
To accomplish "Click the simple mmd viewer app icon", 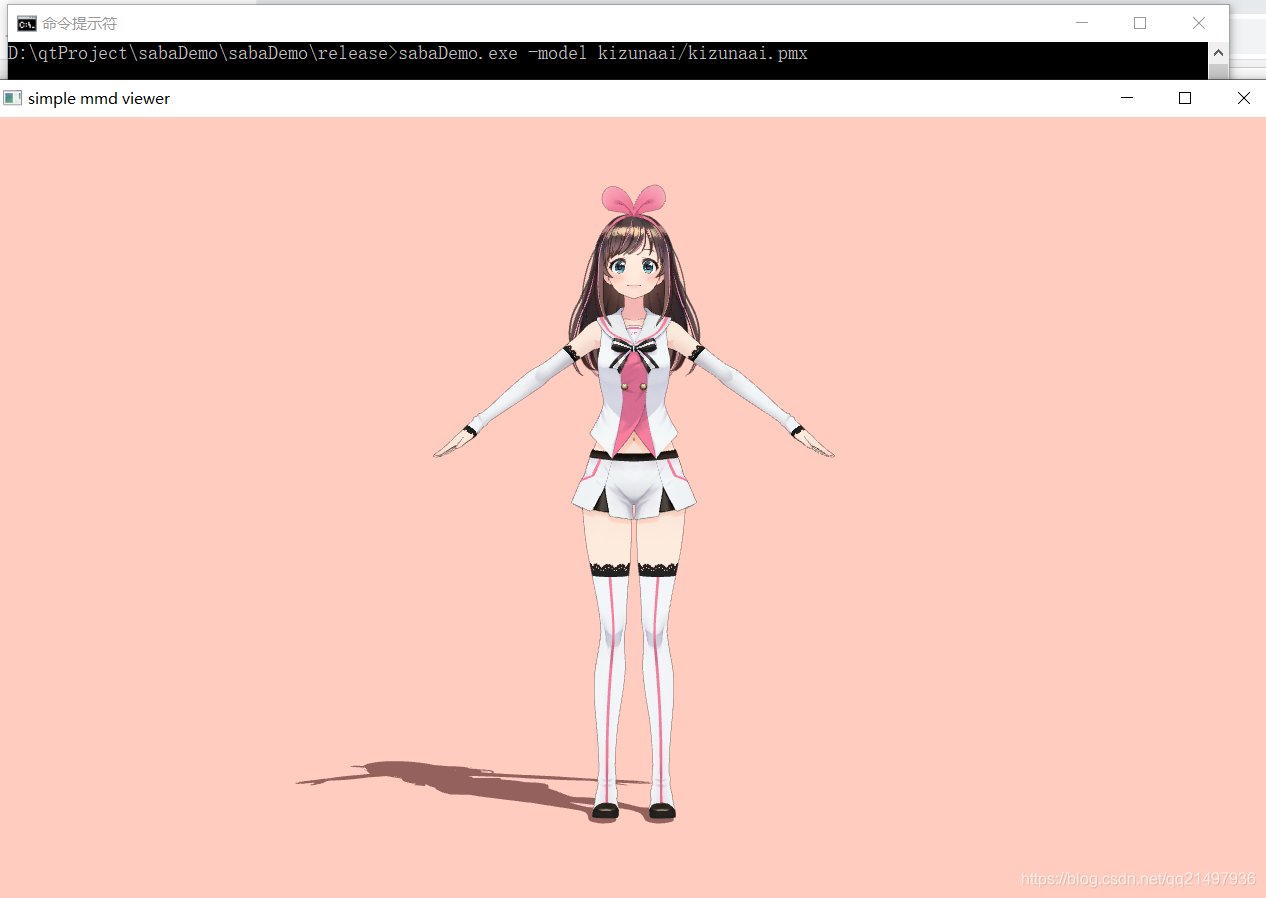I will [12, 98].
